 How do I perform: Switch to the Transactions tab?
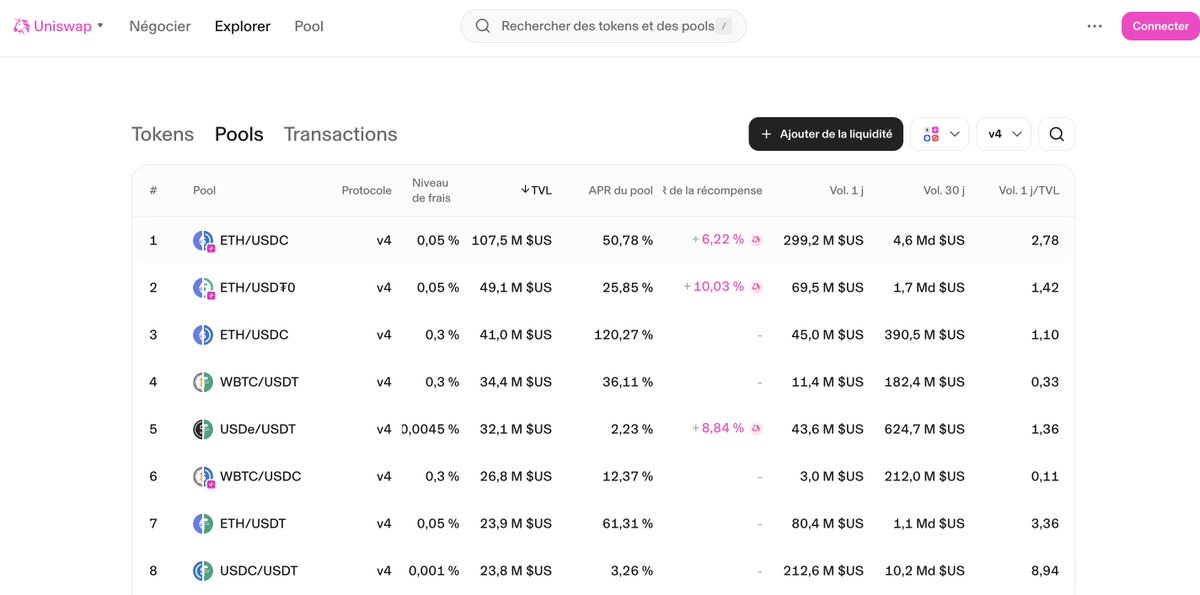coord(340,134)
